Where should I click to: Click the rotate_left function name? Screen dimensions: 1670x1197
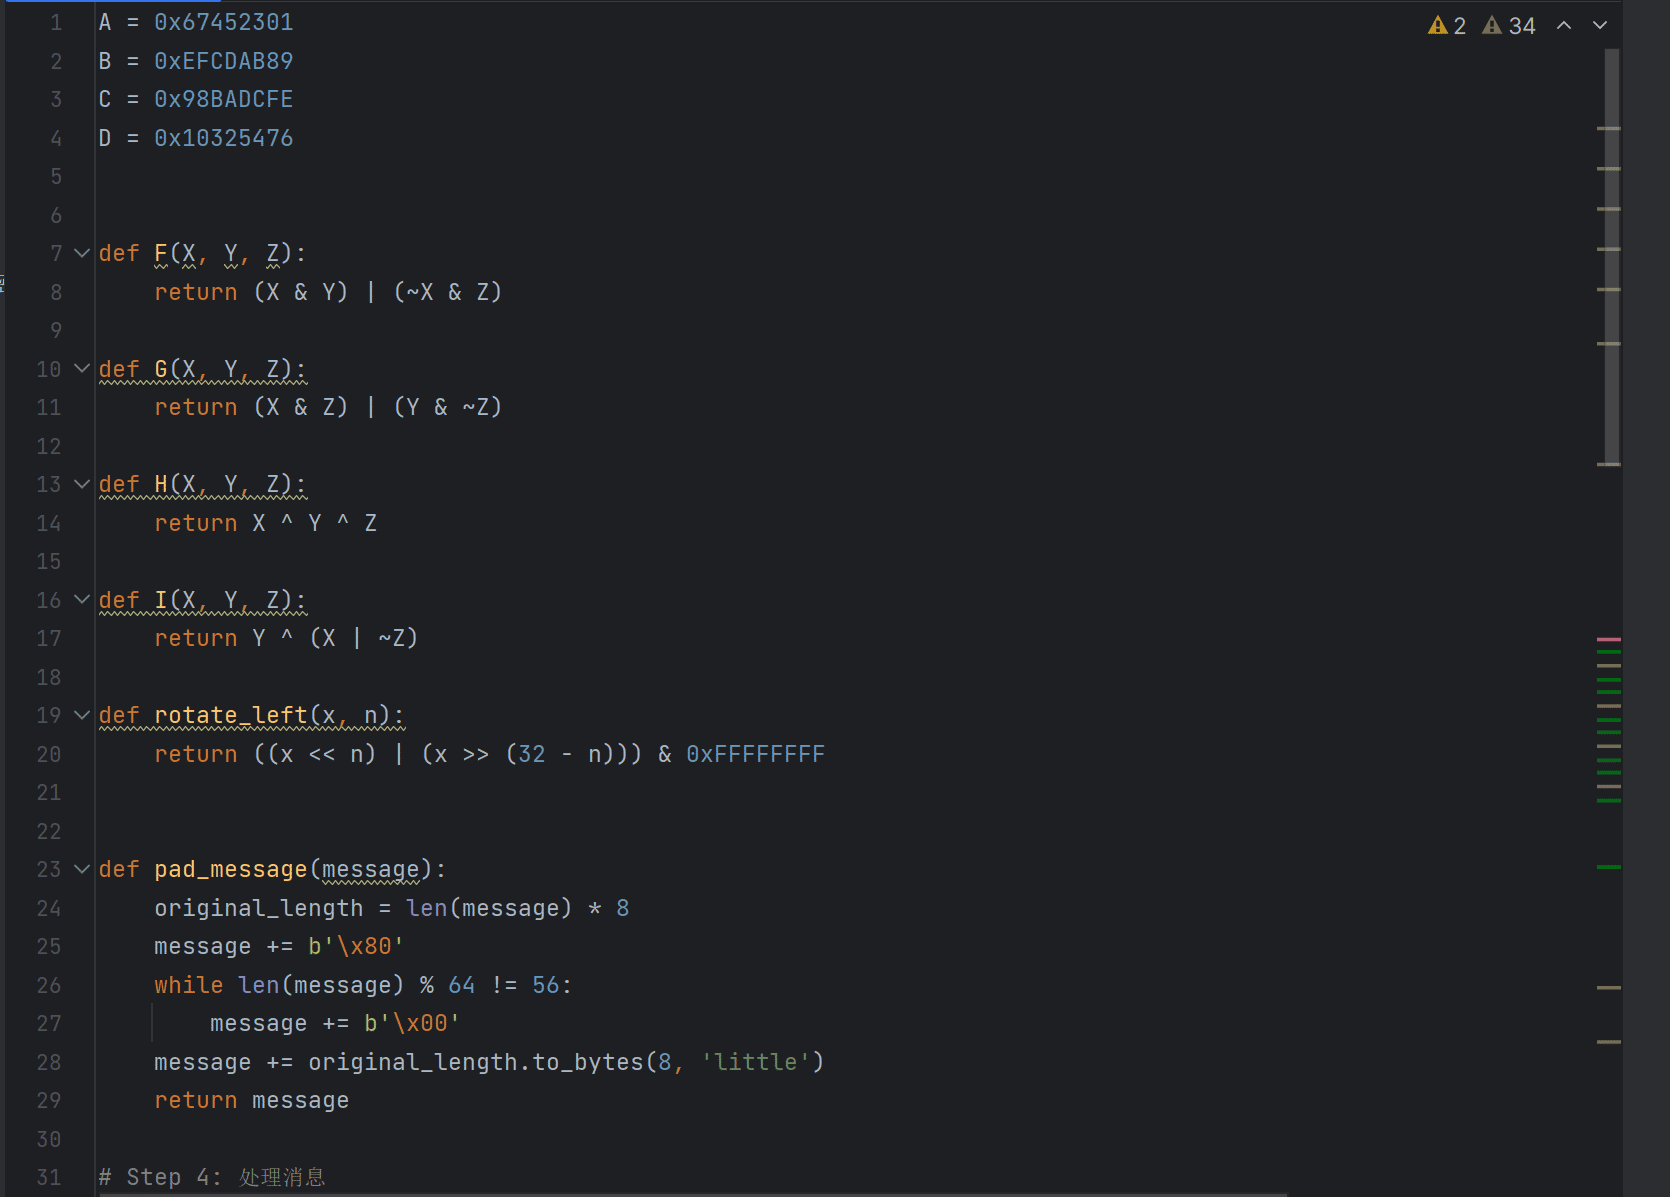click(230, 716)
